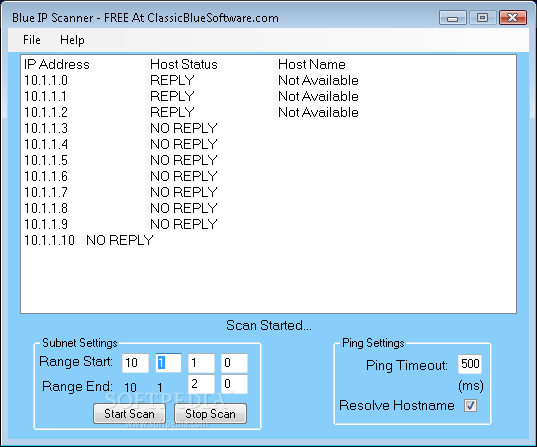Select the 10.1.1.3 IP address entry
This screenshot has width=537, height=447.
(x=46, y=128)
